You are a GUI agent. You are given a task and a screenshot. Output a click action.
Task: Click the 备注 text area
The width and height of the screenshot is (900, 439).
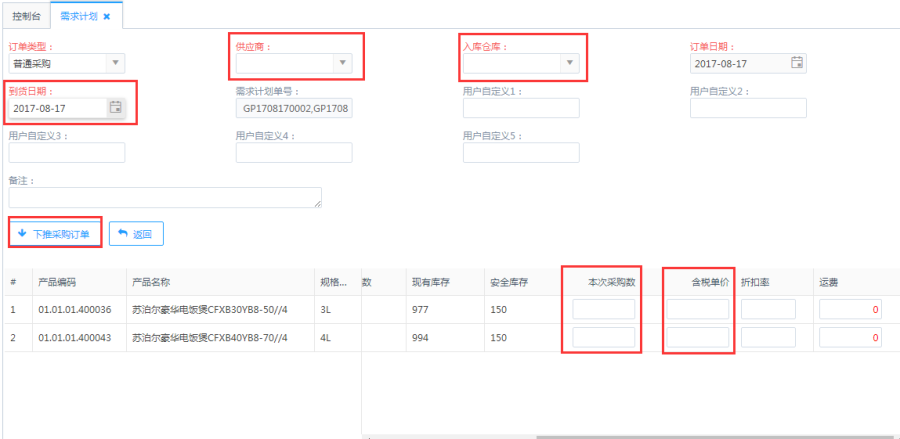tap(165, 197)
